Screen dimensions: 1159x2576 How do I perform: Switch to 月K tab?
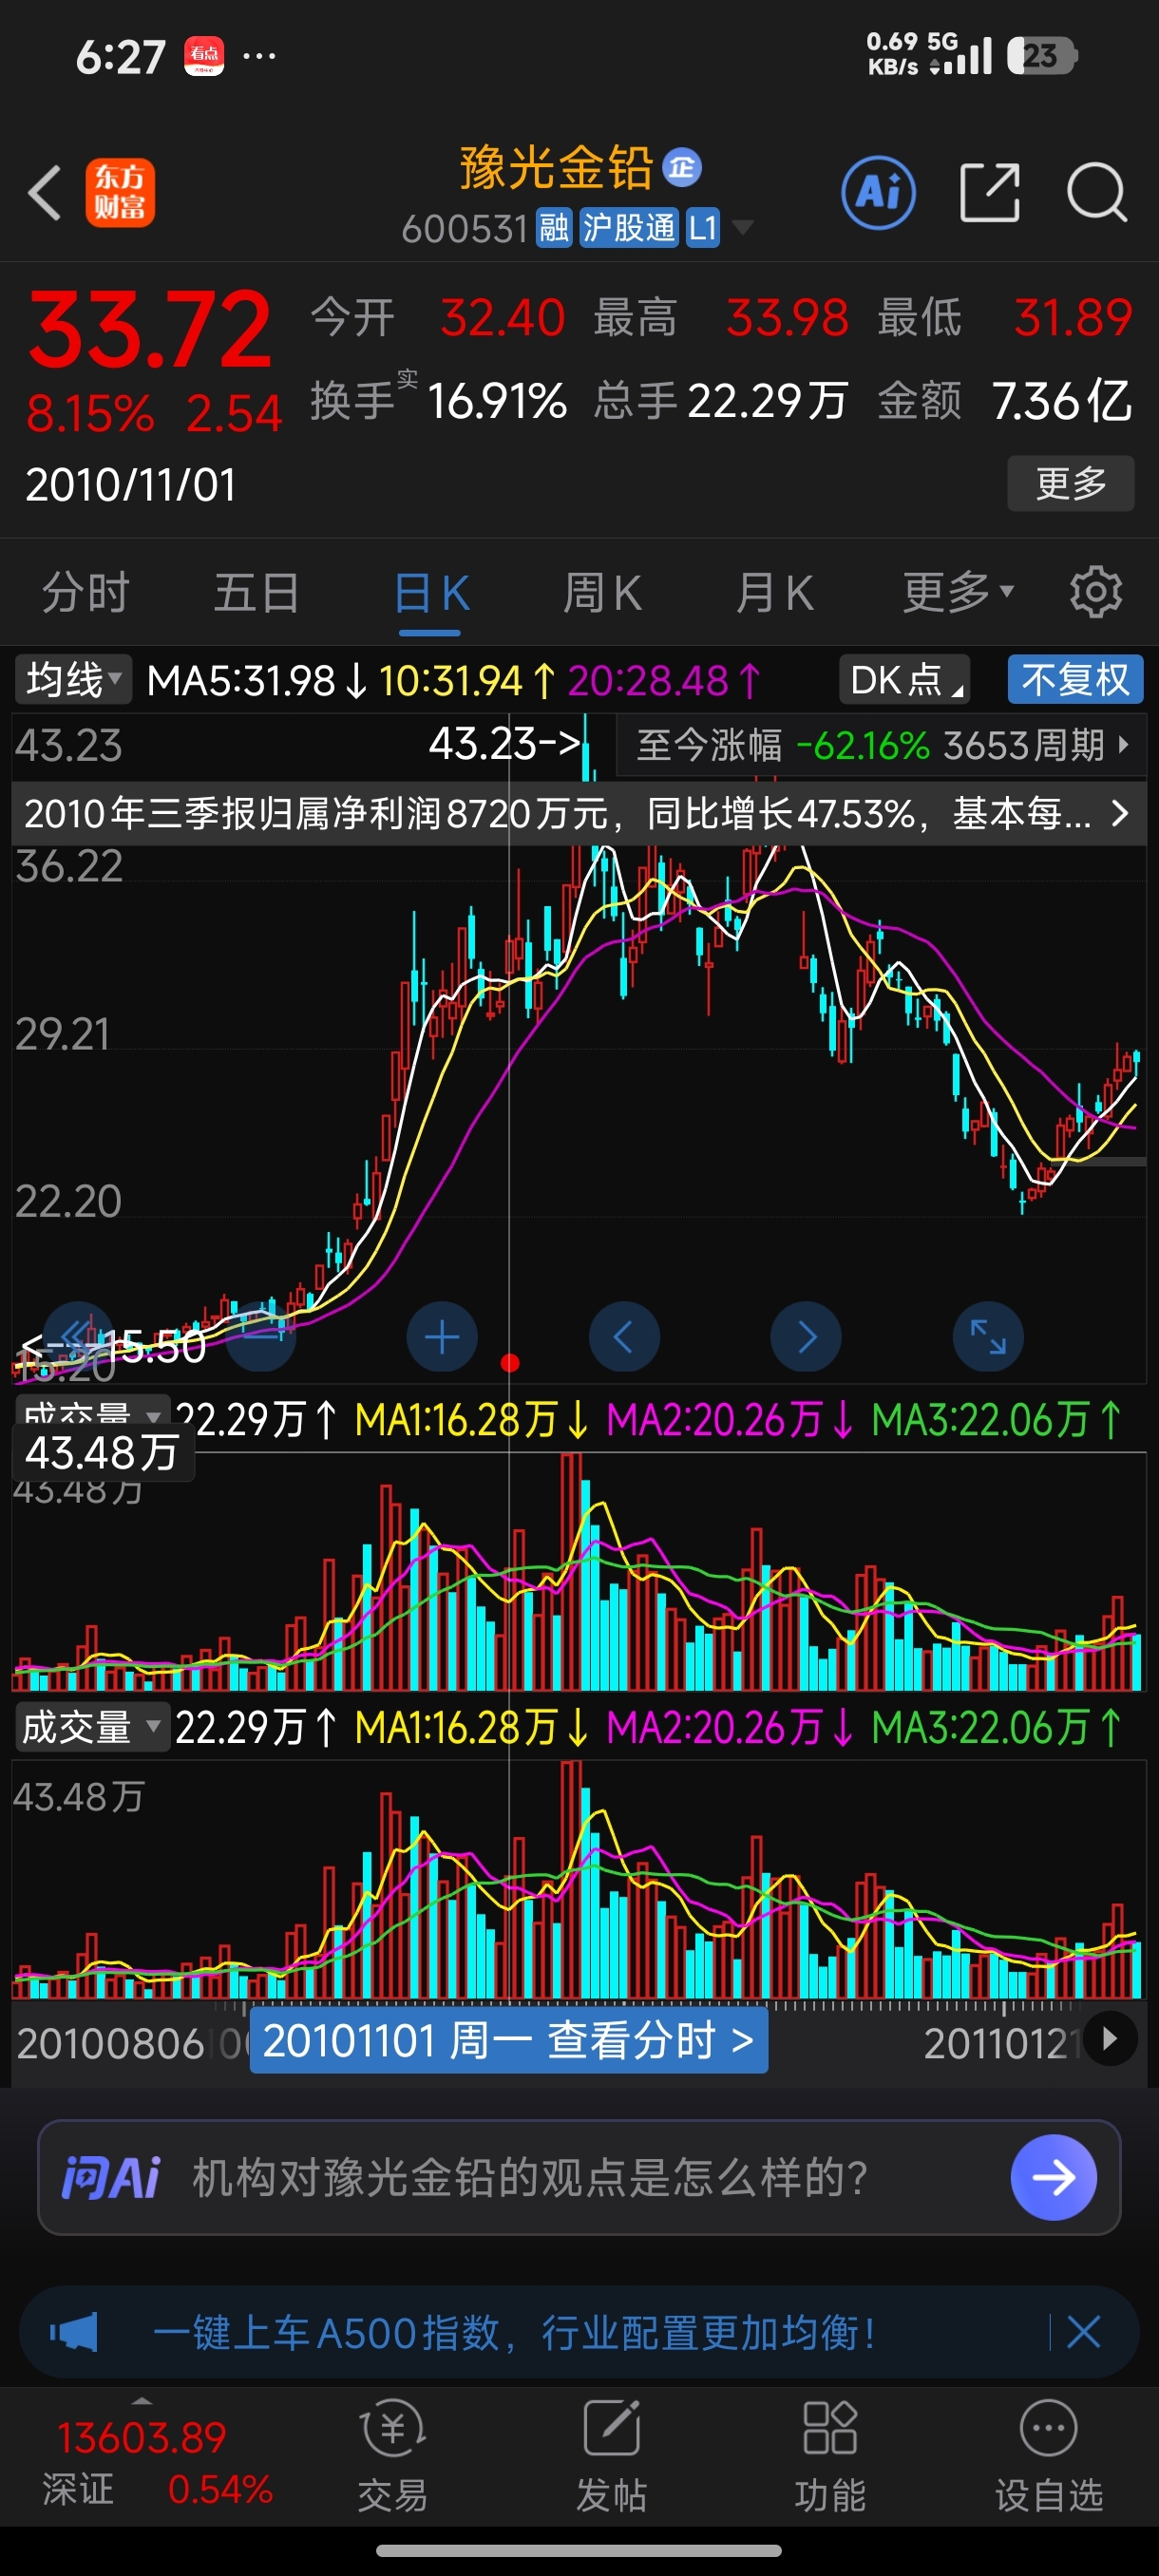click(774, 592)
